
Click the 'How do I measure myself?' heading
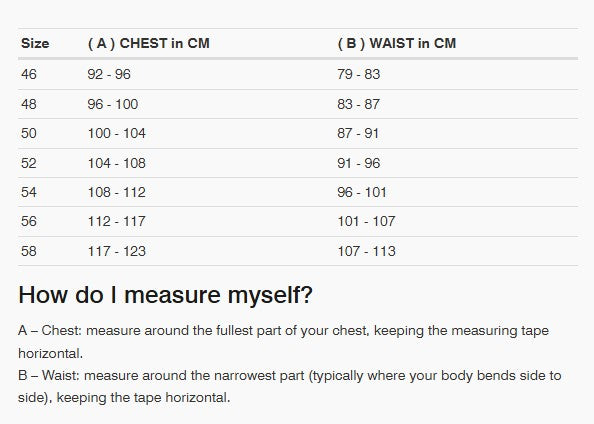[x=166, y=295]
